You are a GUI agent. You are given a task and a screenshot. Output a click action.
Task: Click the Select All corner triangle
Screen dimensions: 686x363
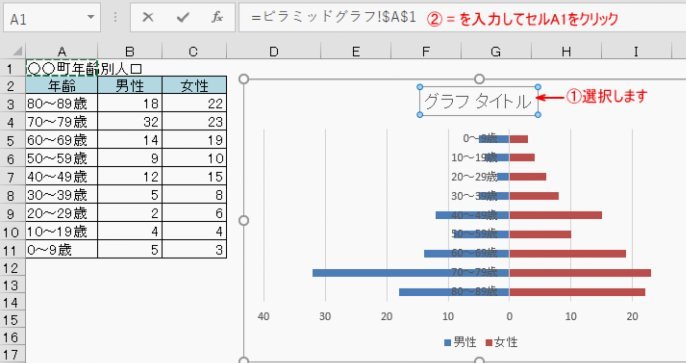18,52
